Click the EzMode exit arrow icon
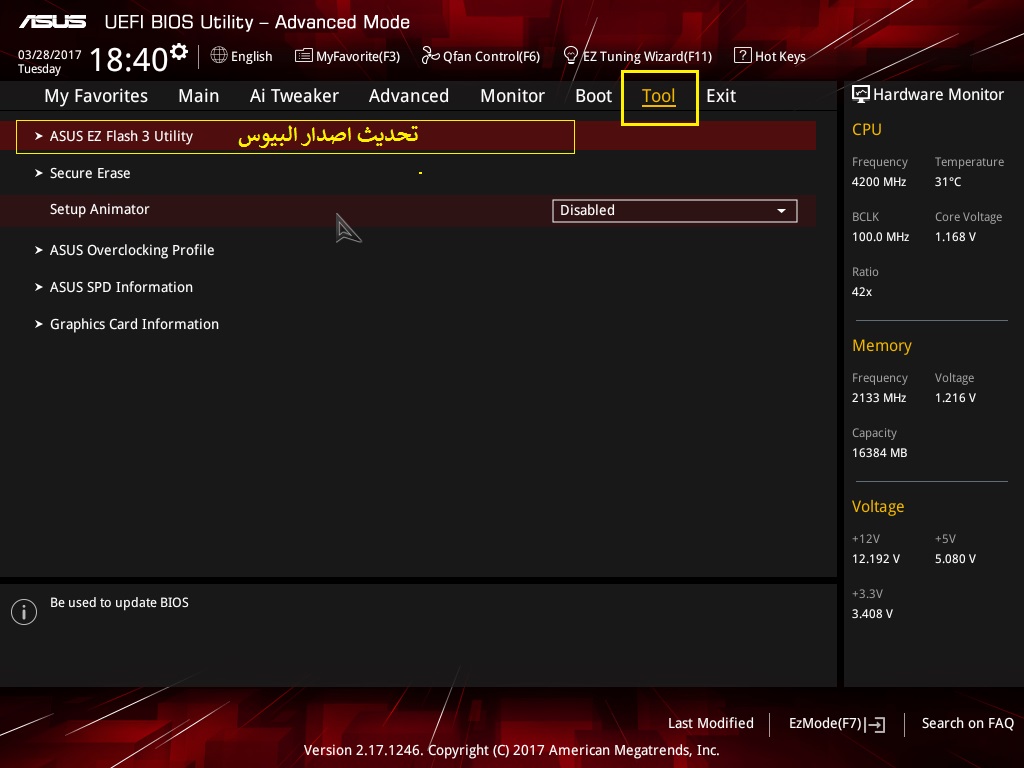The height and width of the screenshot is (768, 1024). point(875,724)
